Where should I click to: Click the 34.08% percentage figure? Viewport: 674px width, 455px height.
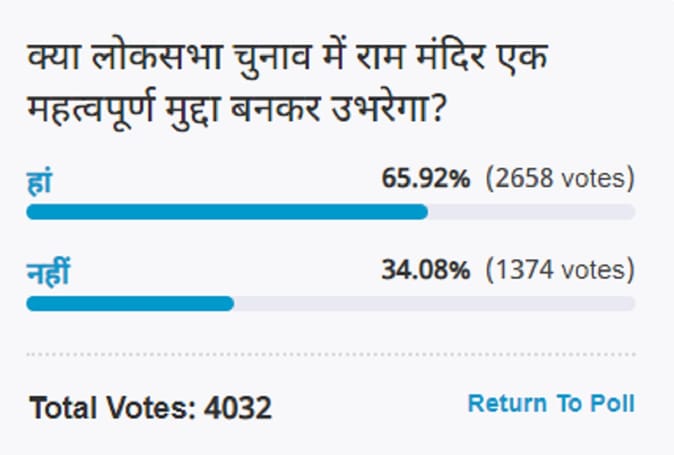[x=426, y=270]
